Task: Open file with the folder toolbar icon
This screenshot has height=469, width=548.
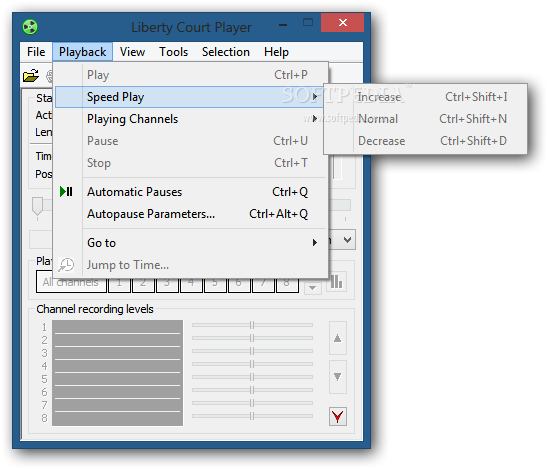Action: [31, 75]
